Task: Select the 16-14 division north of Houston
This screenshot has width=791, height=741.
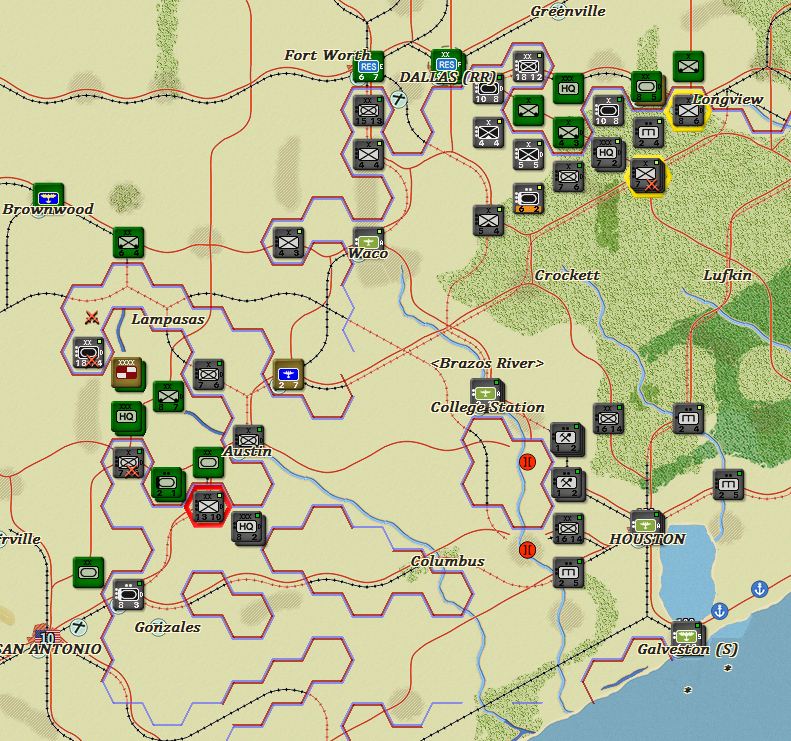Action: 608,418
